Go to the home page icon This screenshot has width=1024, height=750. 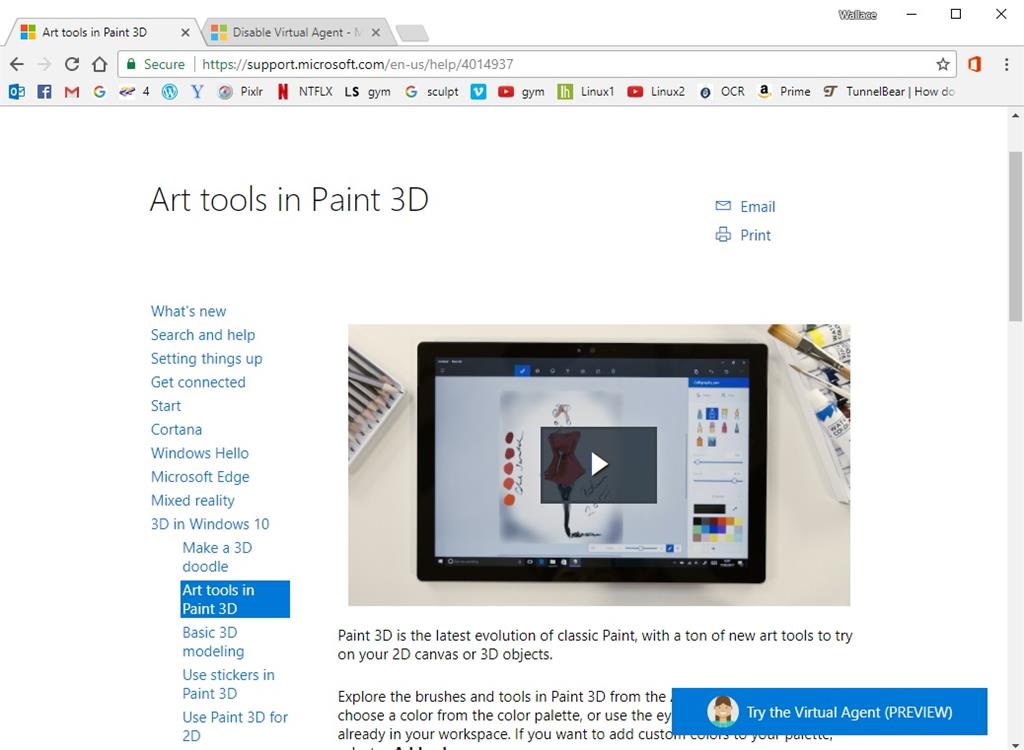99,64
